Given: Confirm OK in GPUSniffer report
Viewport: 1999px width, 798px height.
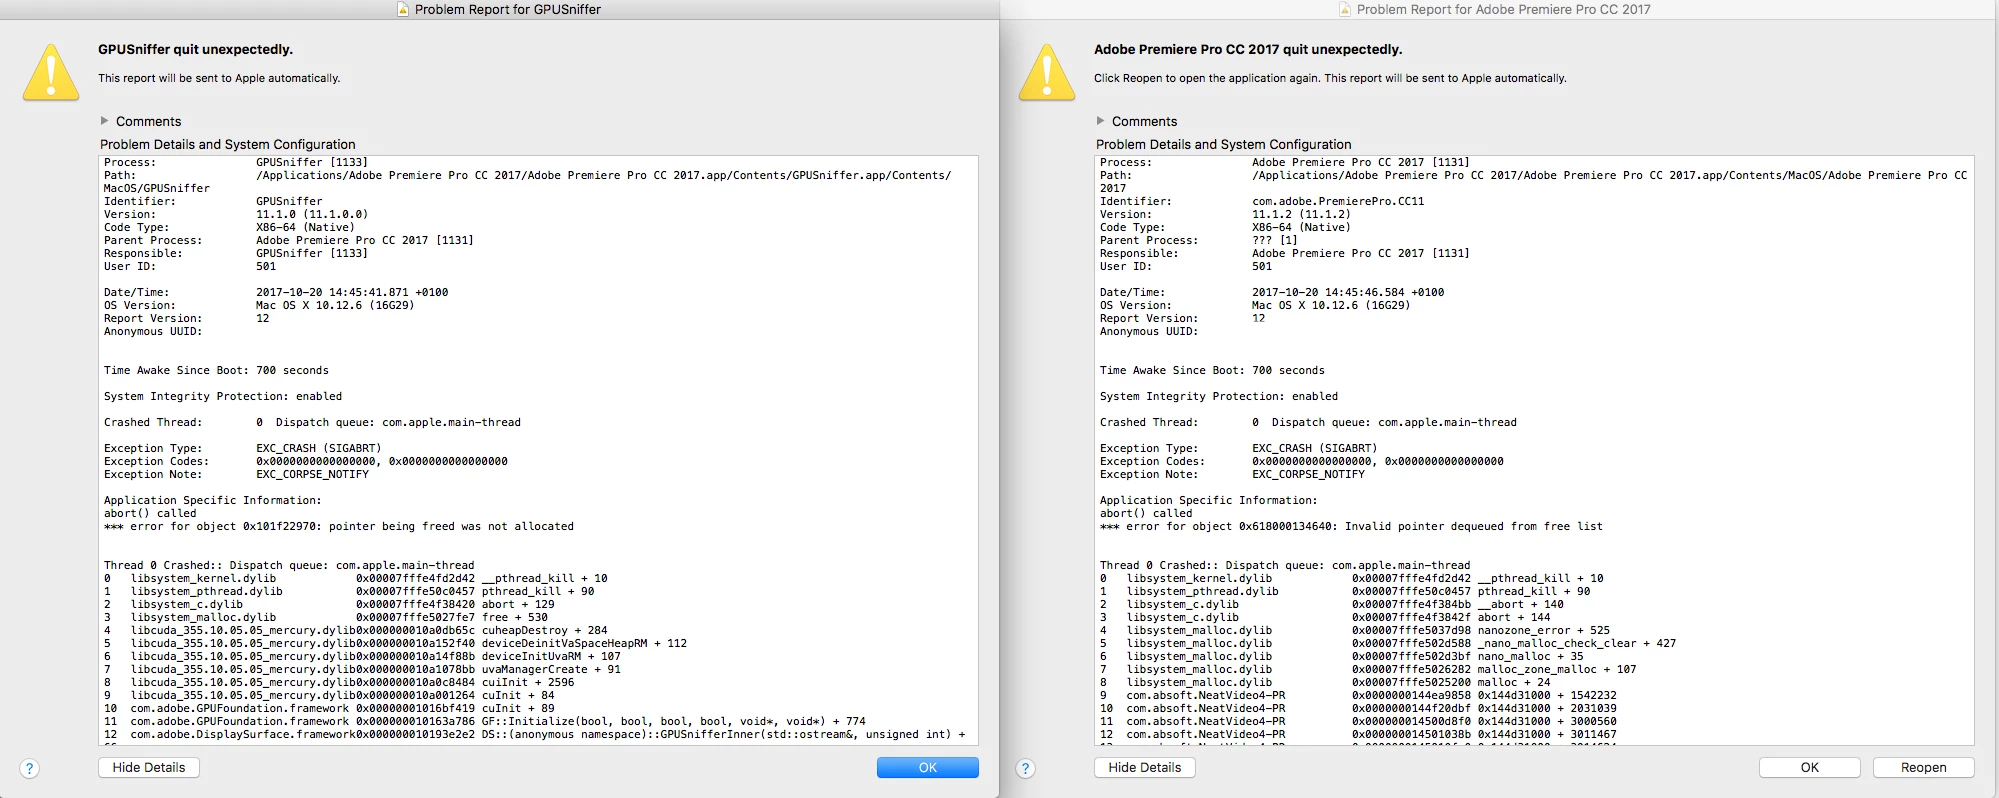Looking at the screenshot, I should click(x=928, y=767).
